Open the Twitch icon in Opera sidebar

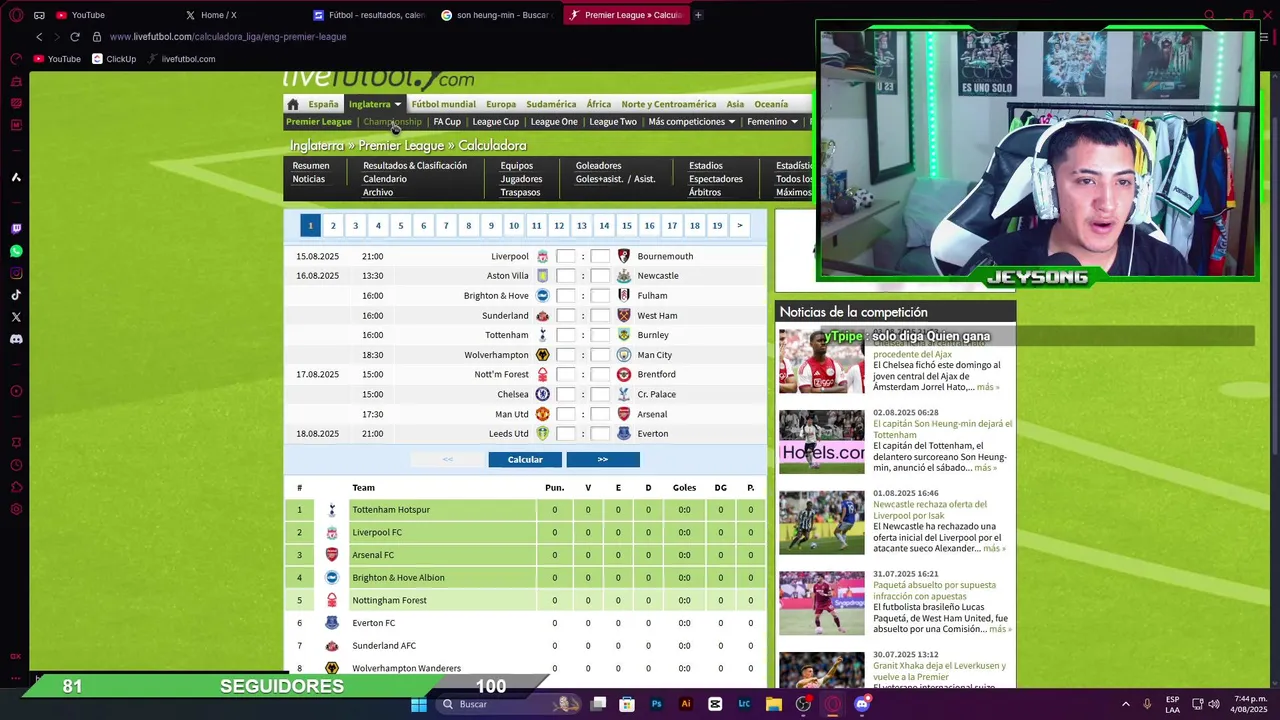tap(16, 229)
